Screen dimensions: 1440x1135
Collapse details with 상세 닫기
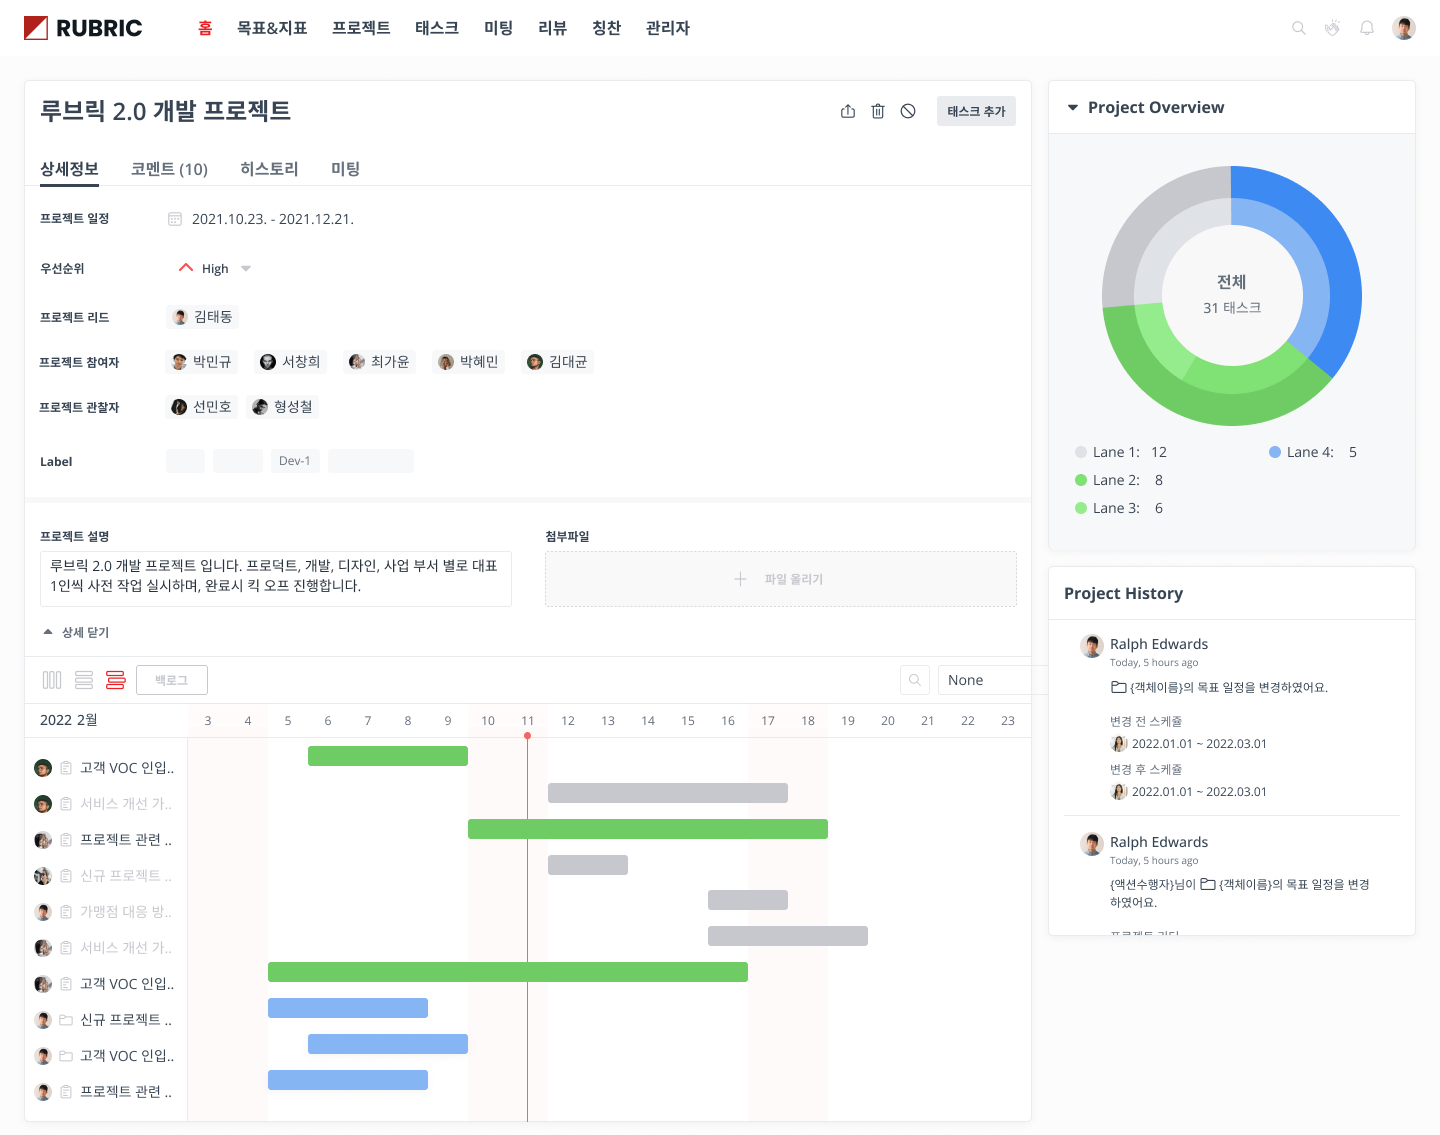click(76, 632)
